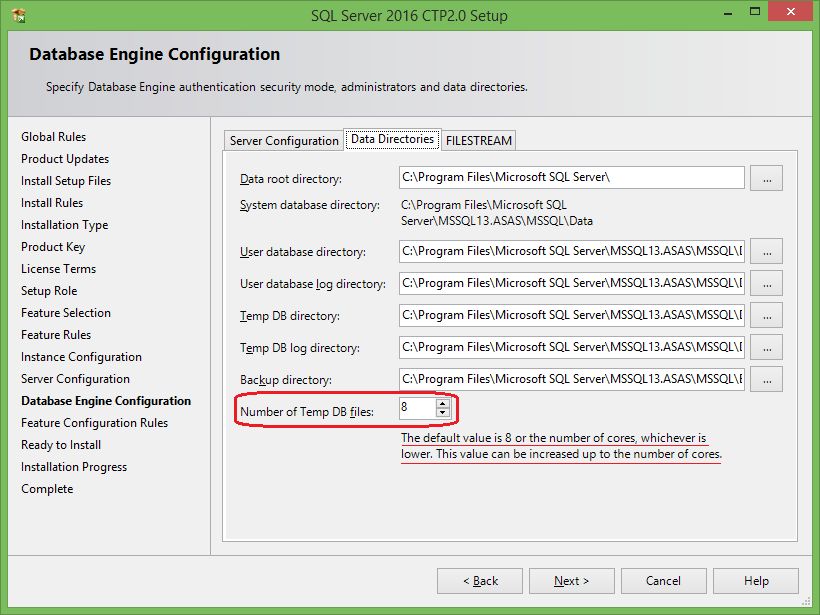
Task: Maximize the setup window
Action: [755, 12]
